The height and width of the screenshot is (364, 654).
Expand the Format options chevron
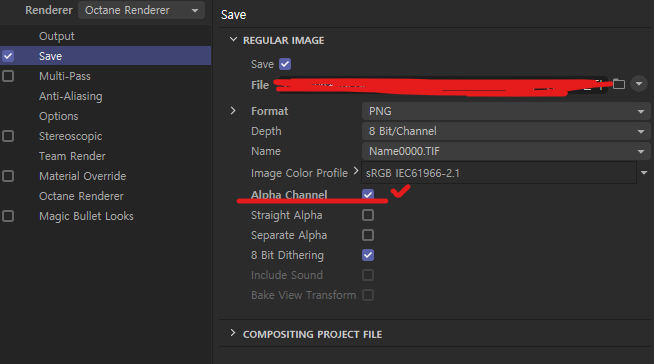[233, 111]
